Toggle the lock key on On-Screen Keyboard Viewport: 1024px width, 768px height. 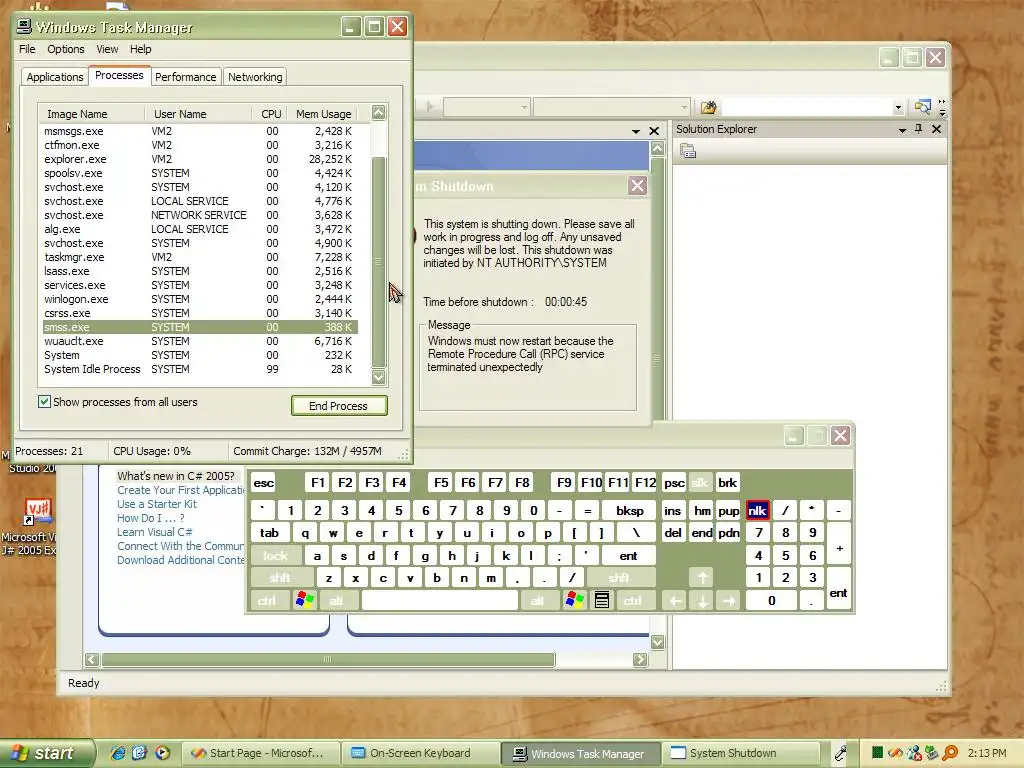(276, 556)
